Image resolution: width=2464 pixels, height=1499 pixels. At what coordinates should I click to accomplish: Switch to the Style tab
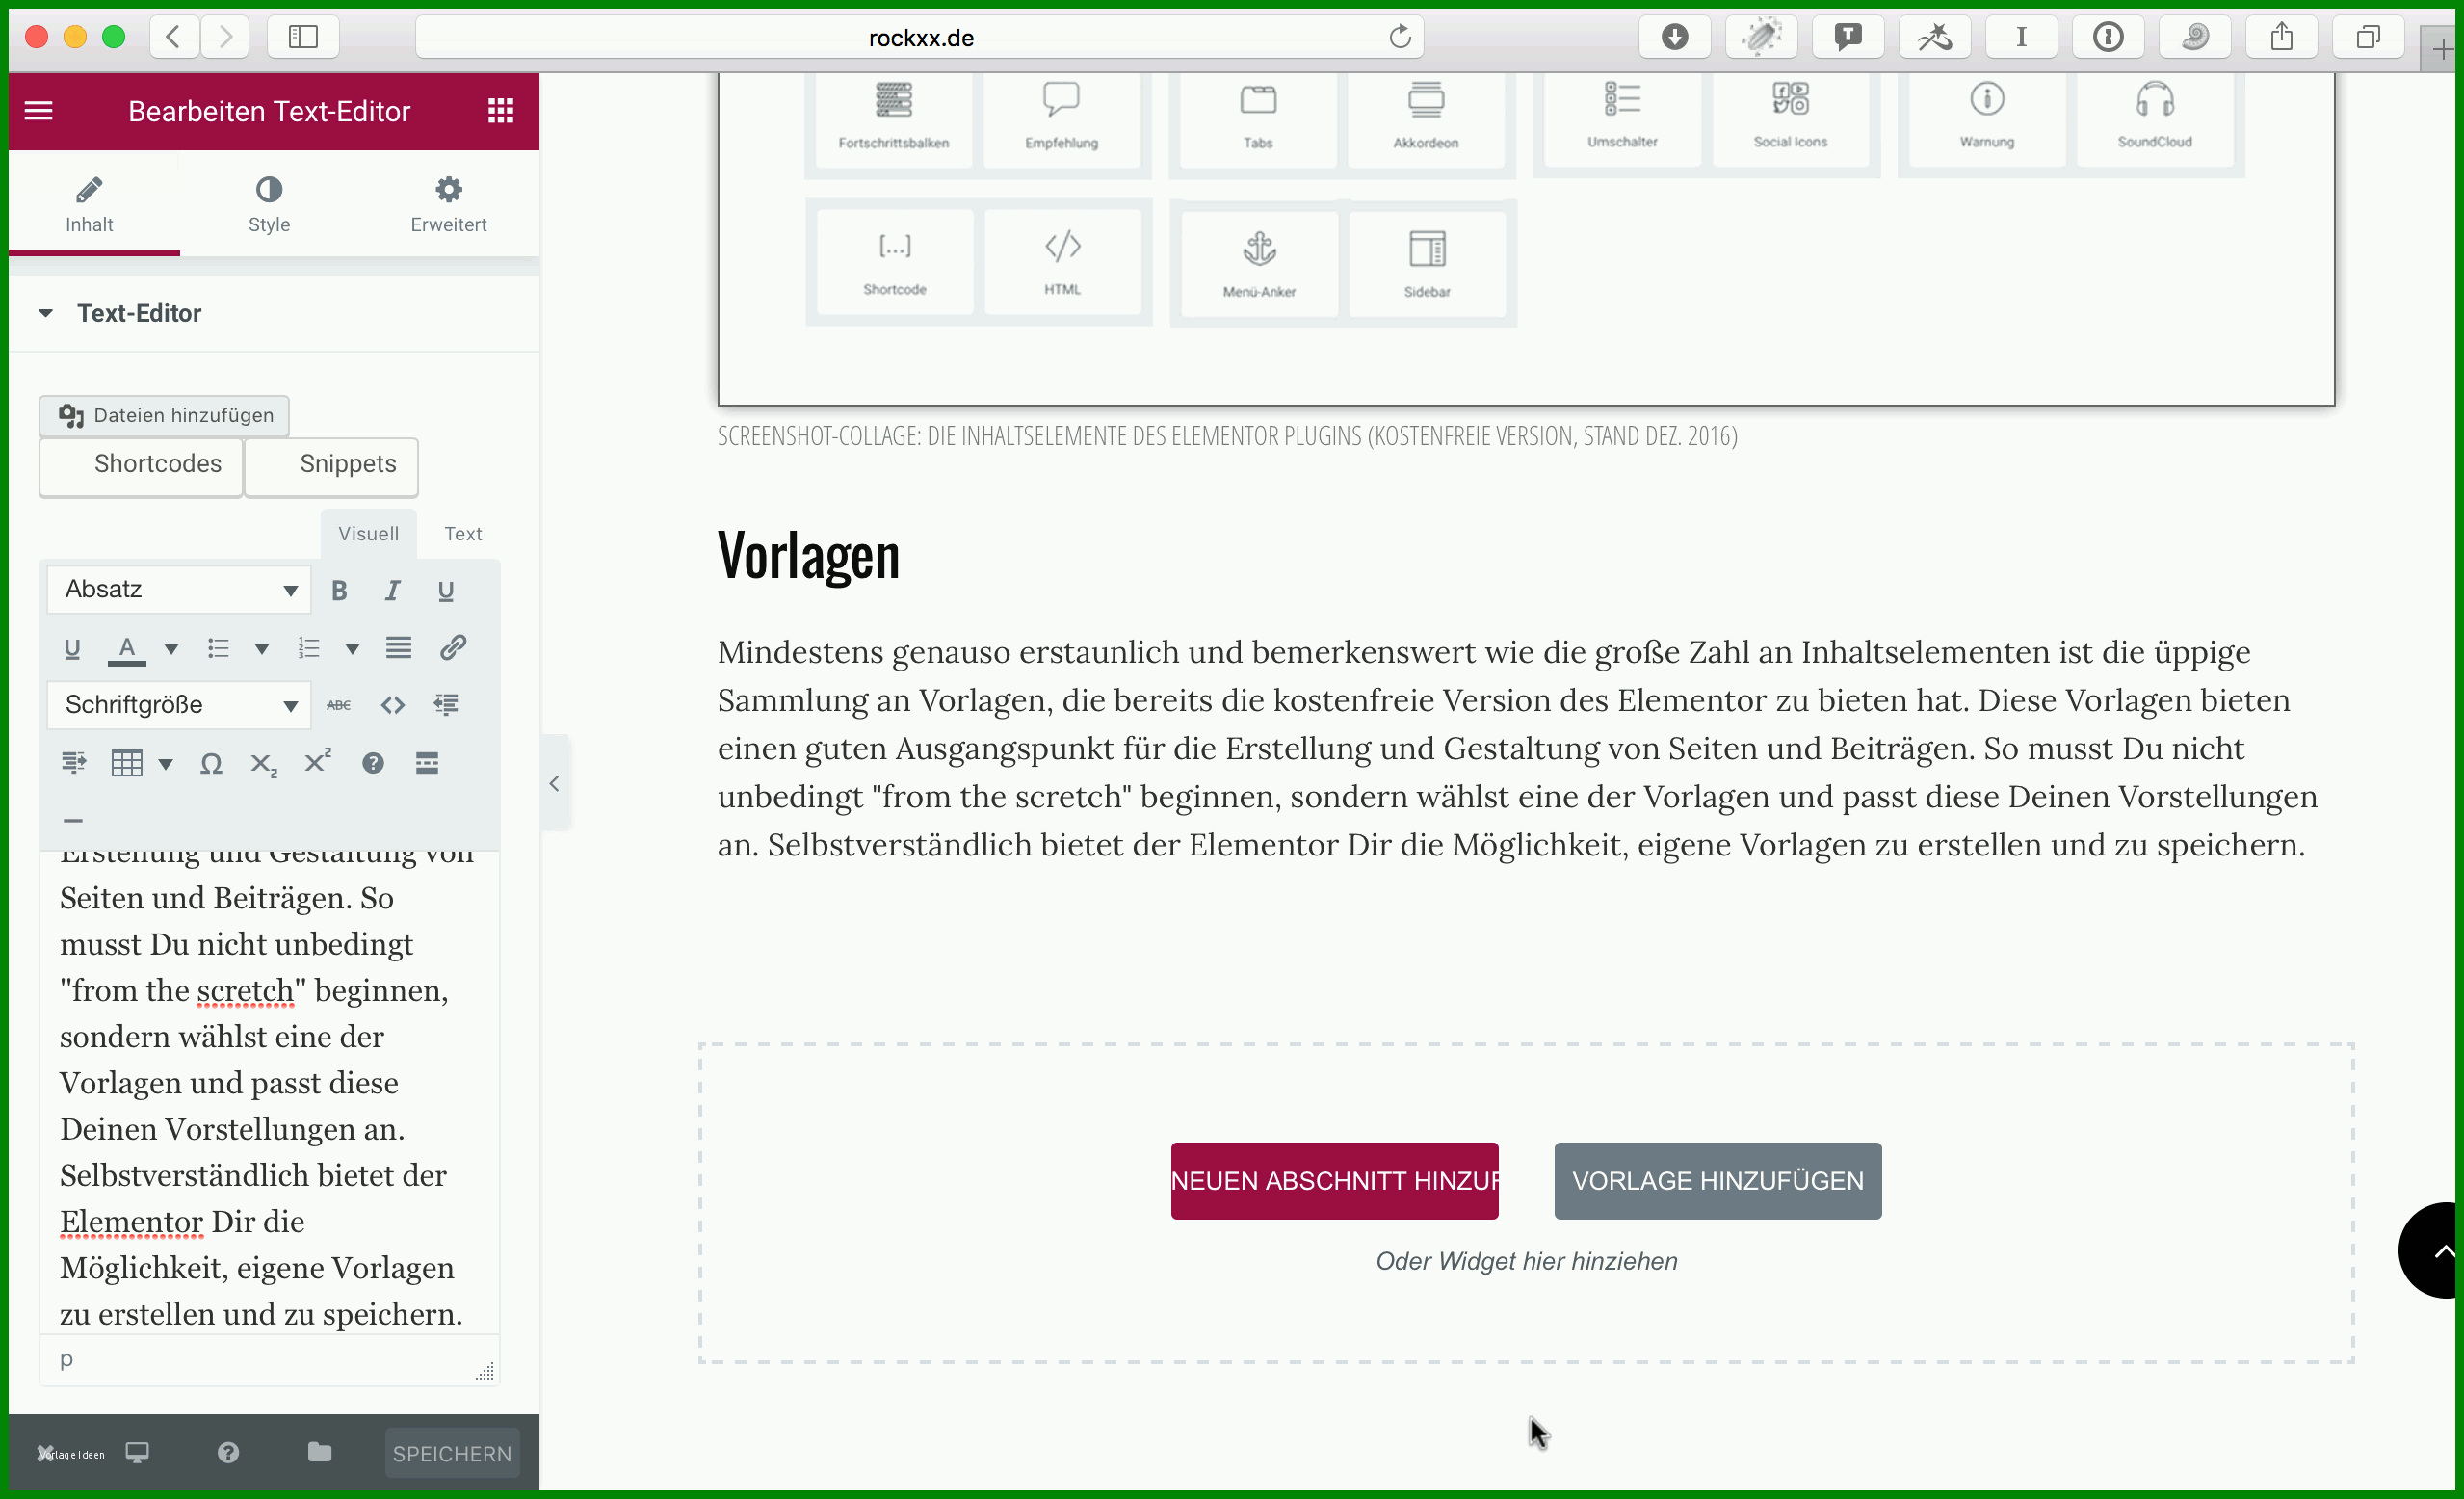(269, 204)
